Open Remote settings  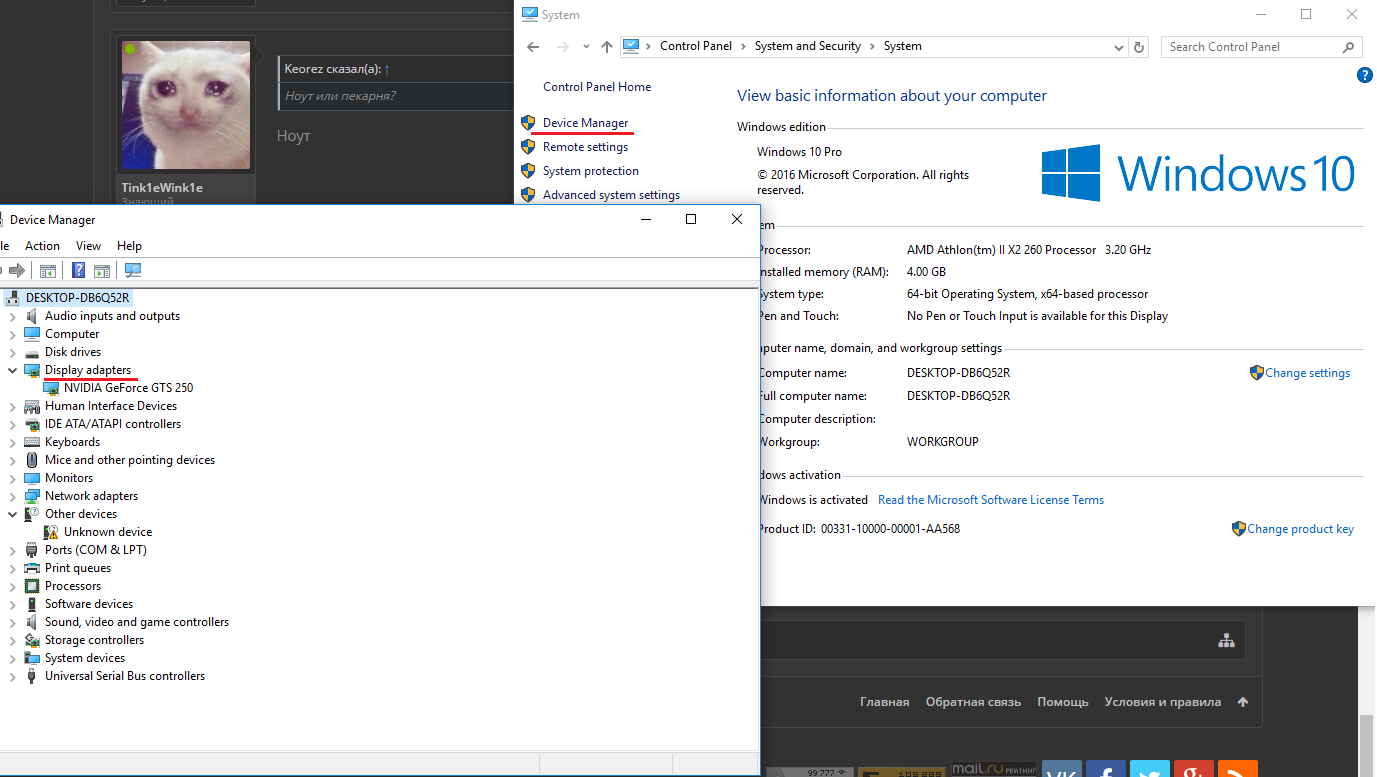click(x=586, y=147)
